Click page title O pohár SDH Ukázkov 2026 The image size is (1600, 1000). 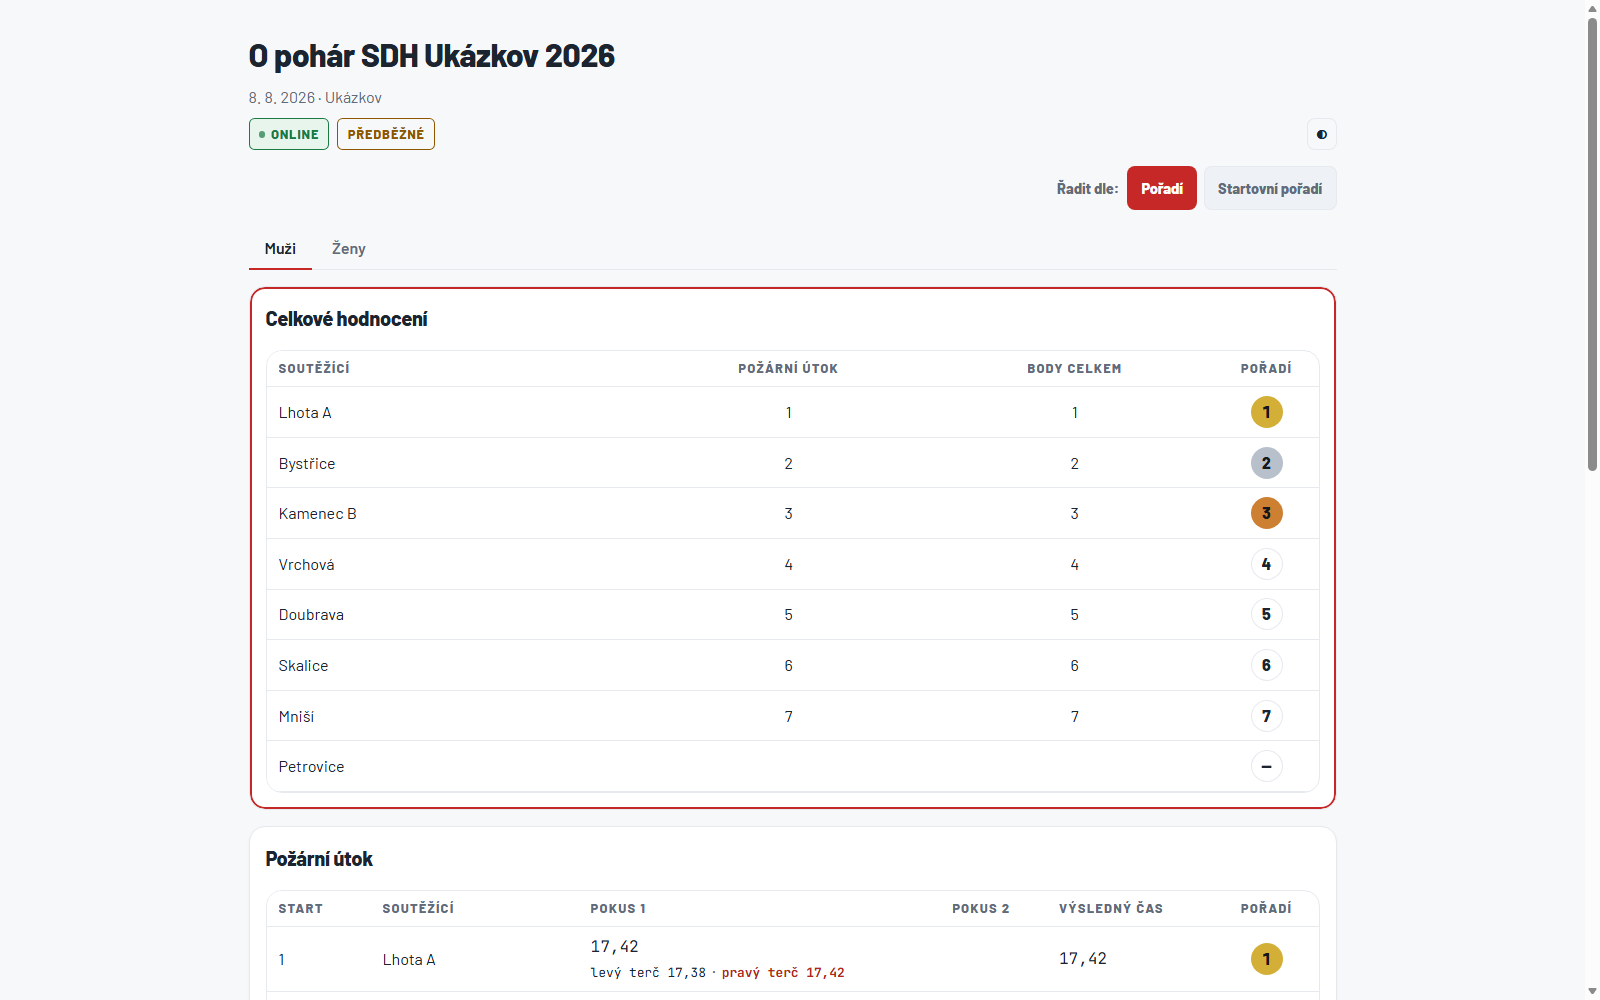[431, 56]
